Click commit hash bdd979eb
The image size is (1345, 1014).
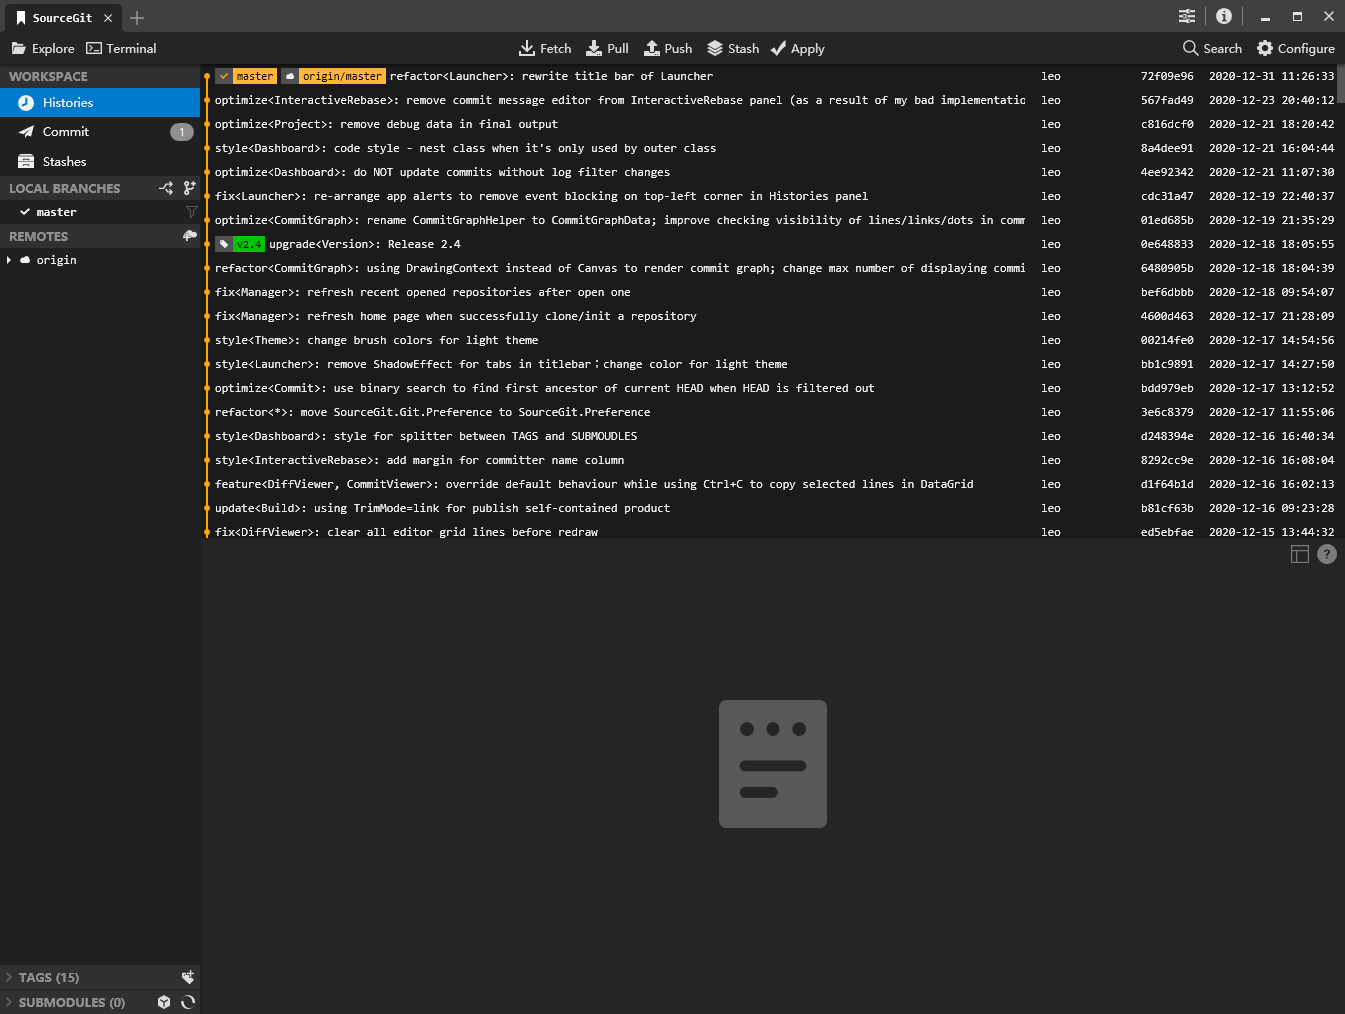pos(1167,388)
